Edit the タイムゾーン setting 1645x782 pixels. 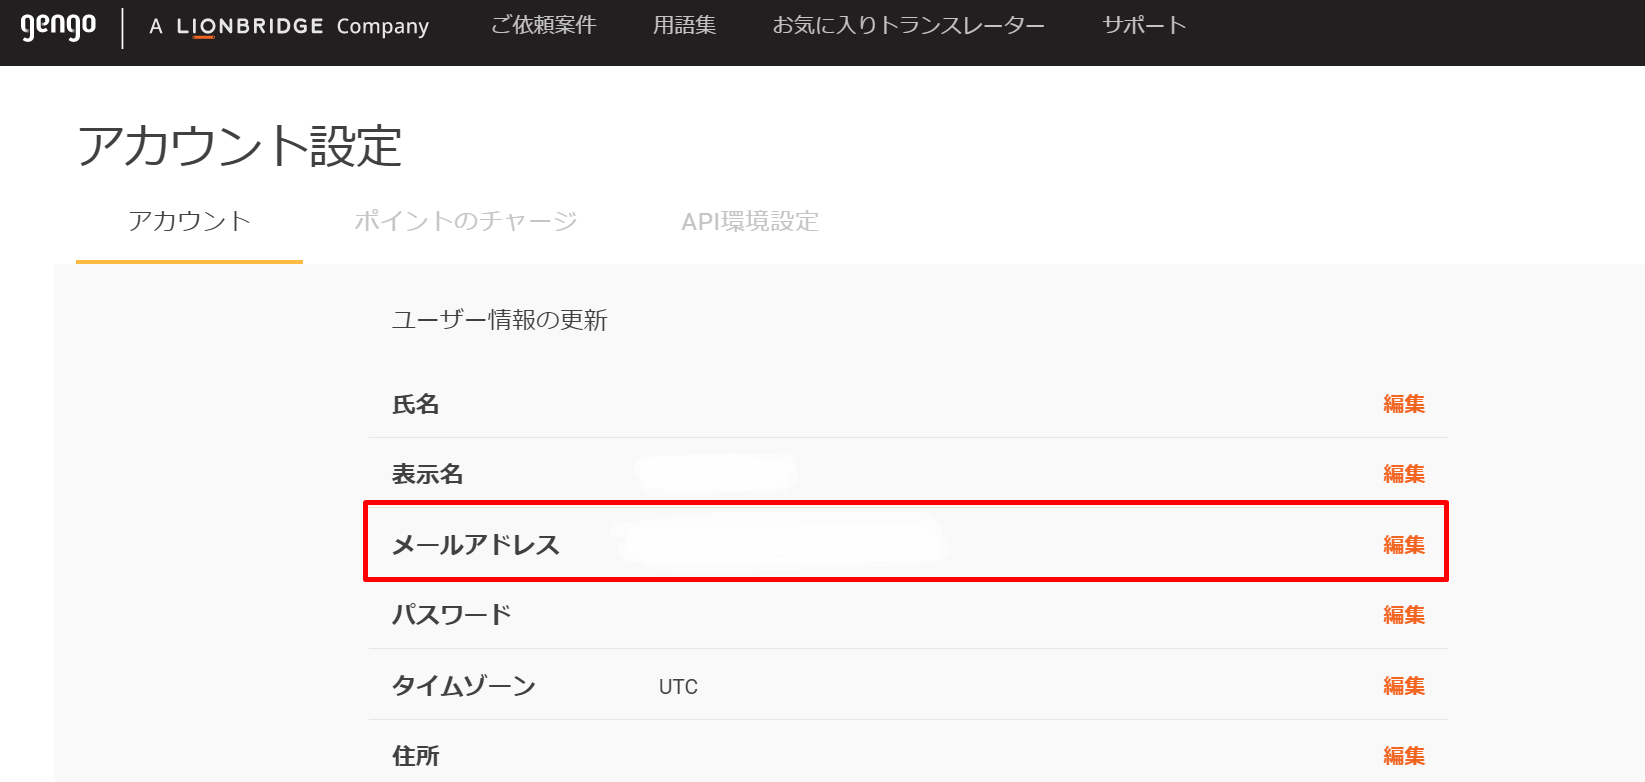tap(1404, 686)
